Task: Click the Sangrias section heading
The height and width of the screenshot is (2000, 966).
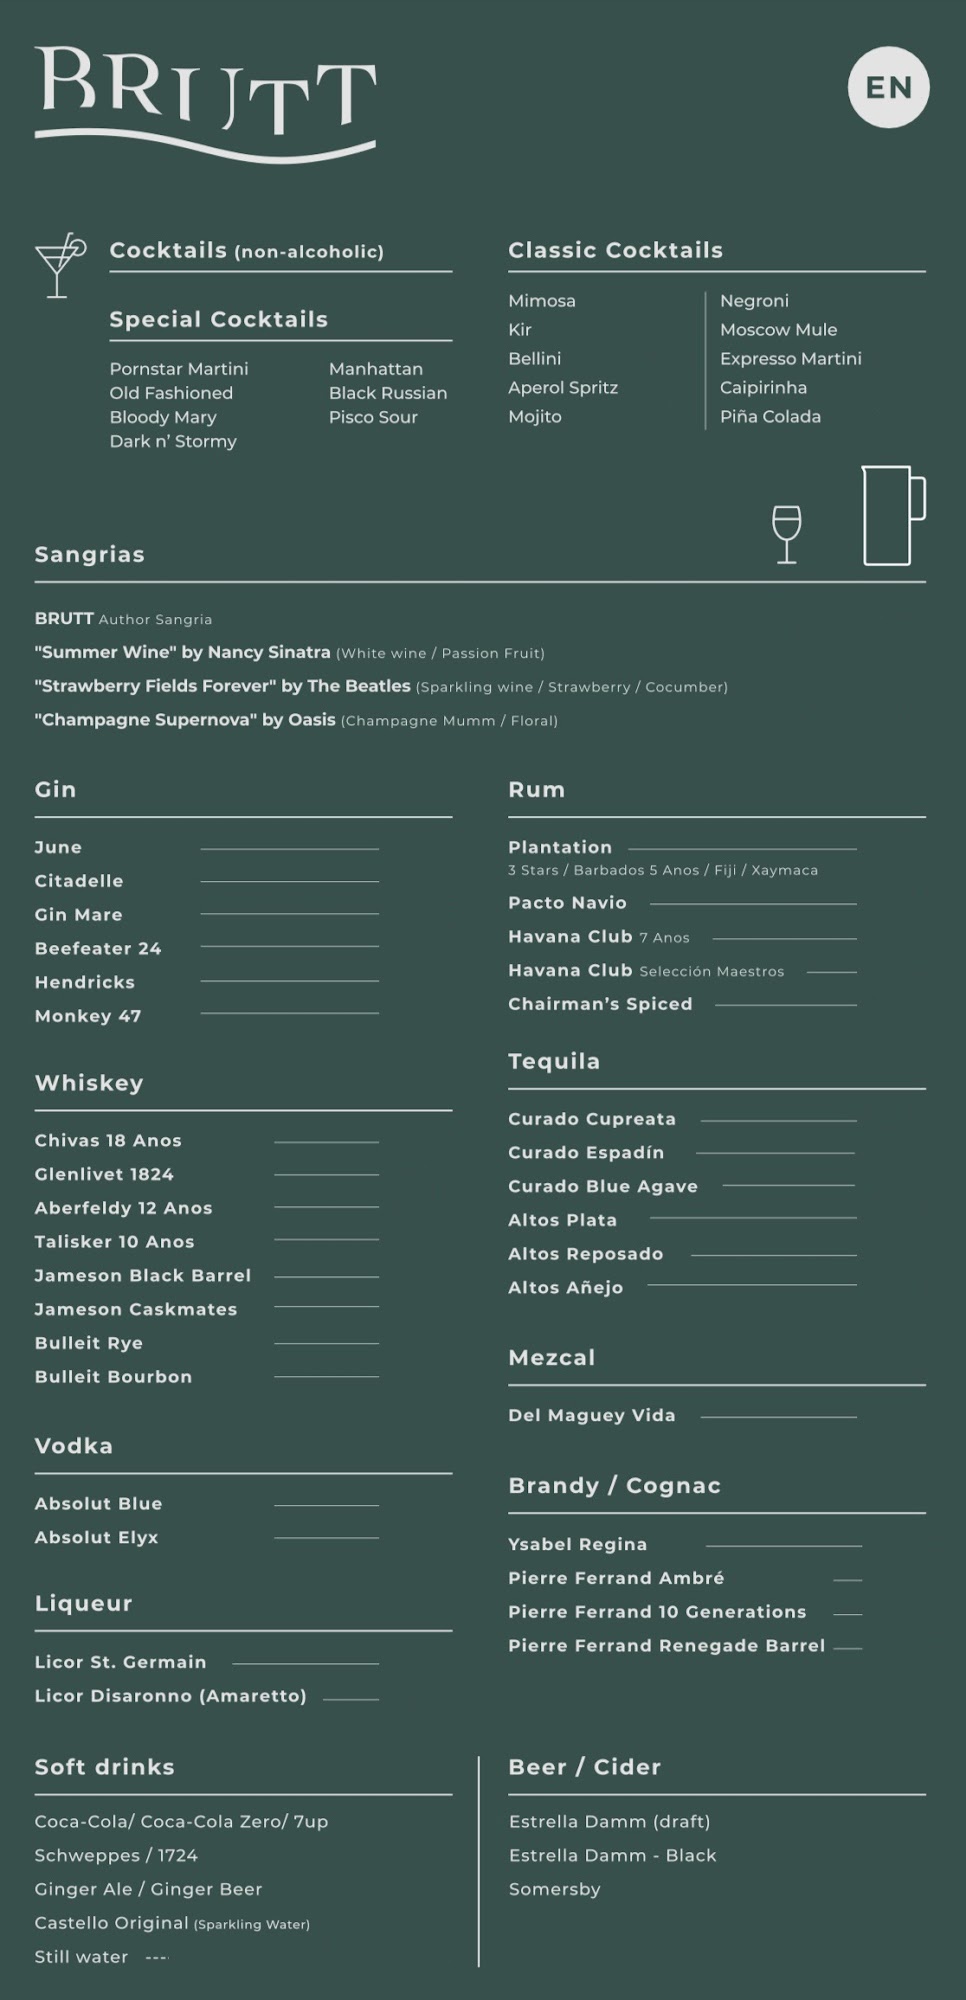Action: point(90,555)
